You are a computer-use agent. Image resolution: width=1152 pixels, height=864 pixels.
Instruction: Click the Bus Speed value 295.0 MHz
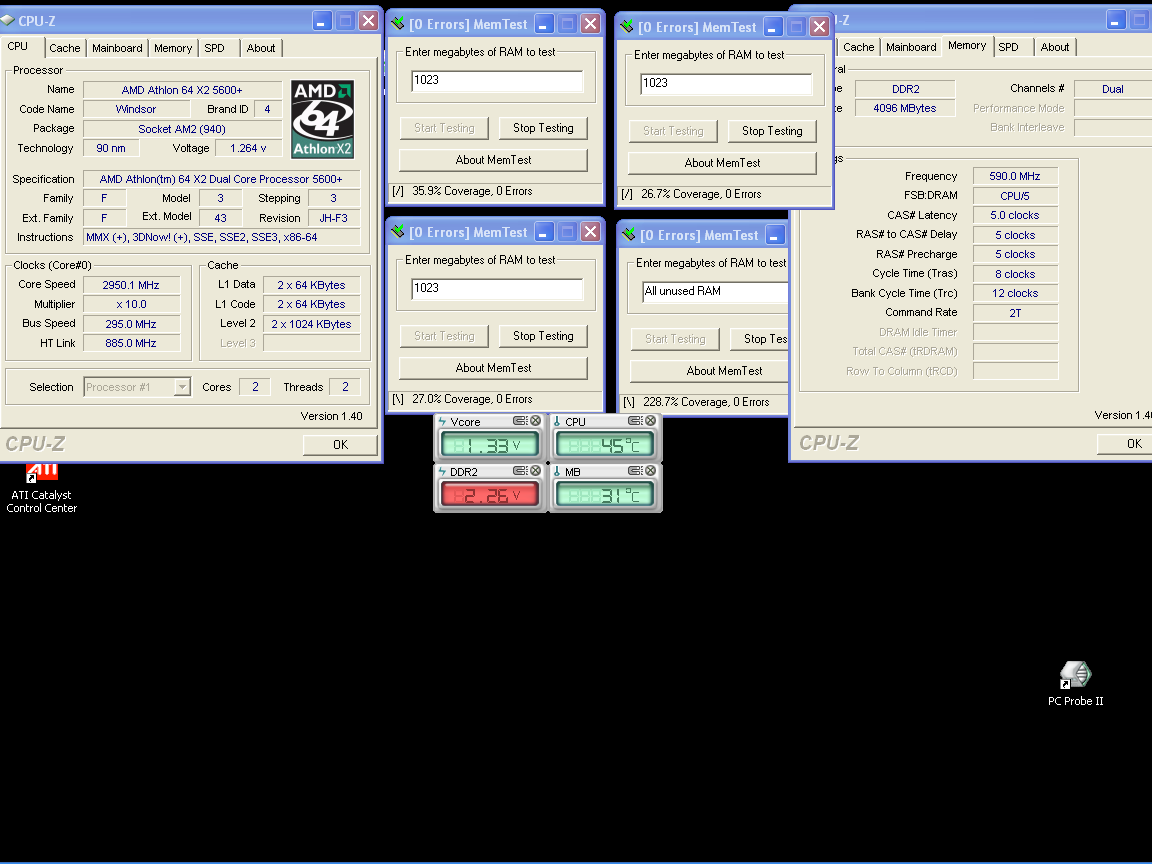[x=131, y=324]
